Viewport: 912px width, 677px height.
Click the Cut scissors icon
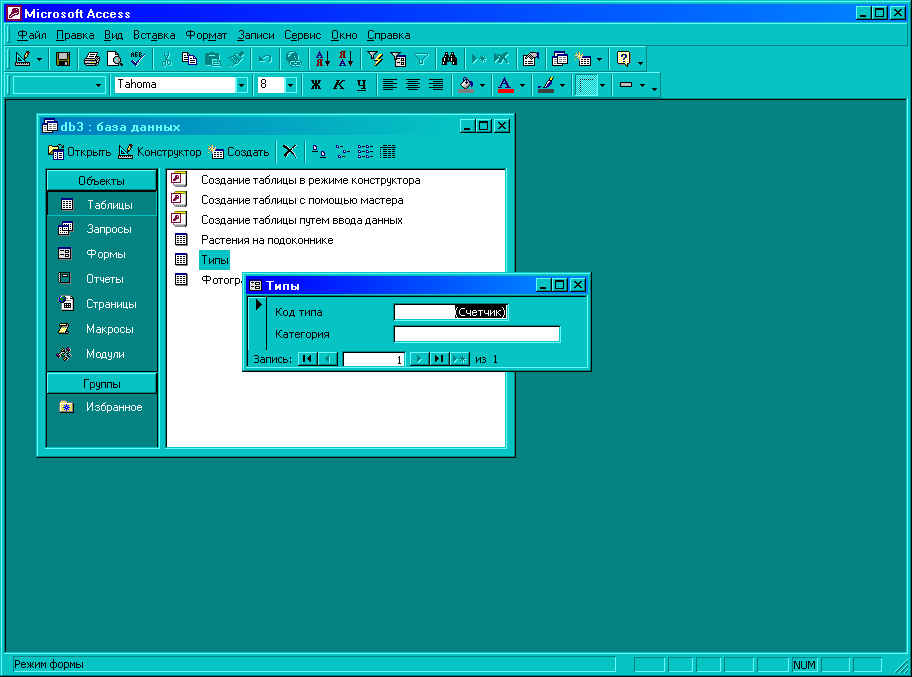coord(167,59)
